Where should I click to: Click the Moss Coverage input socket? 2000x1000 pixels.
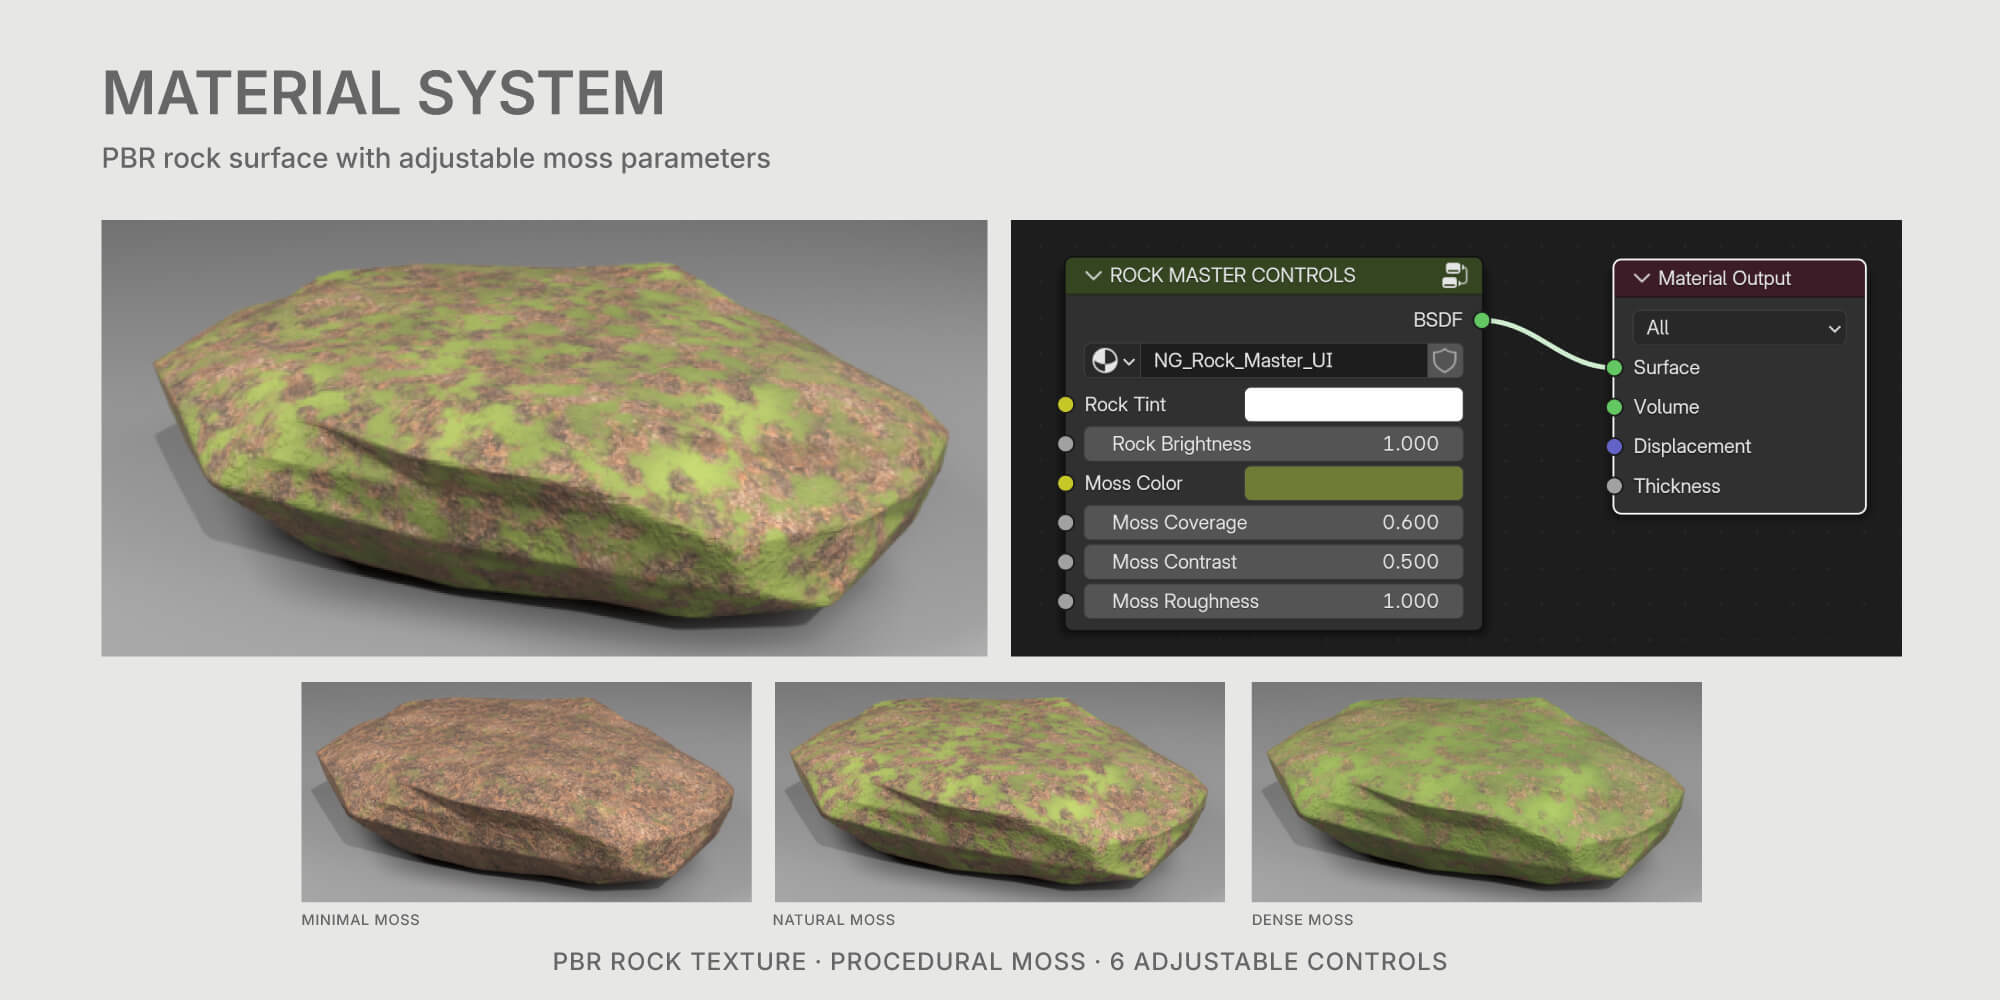[1066, 522]
